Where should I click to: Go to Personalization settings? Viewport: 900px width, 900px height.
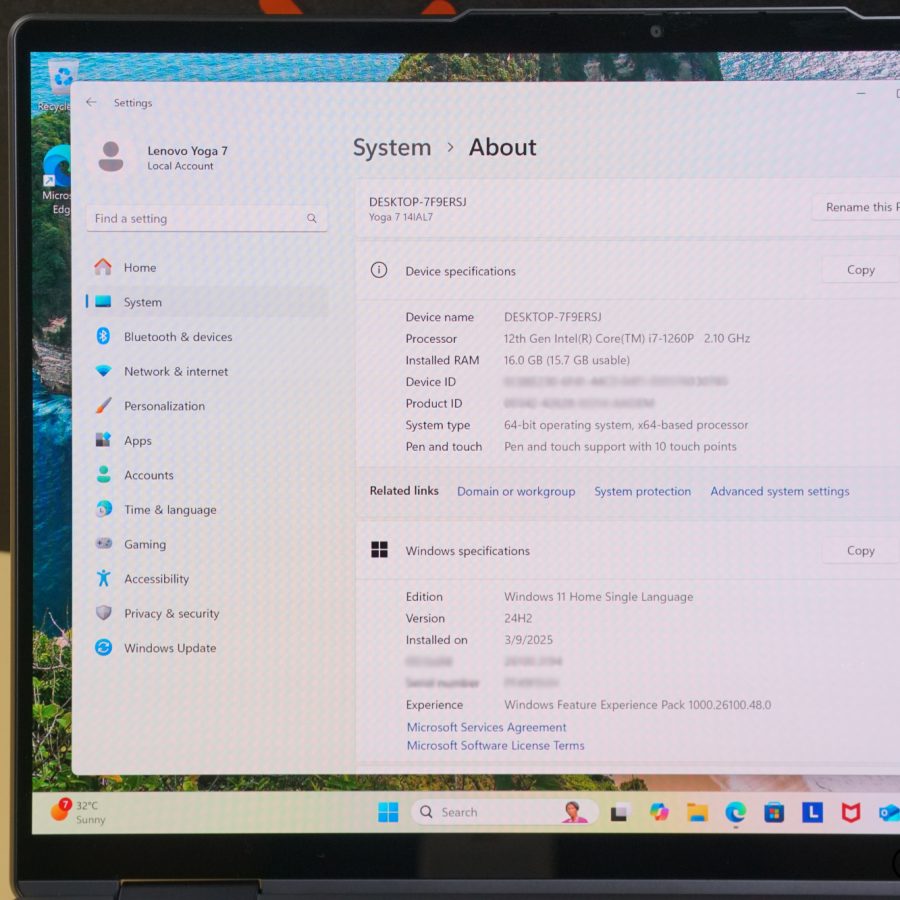(x=207, y=406)
